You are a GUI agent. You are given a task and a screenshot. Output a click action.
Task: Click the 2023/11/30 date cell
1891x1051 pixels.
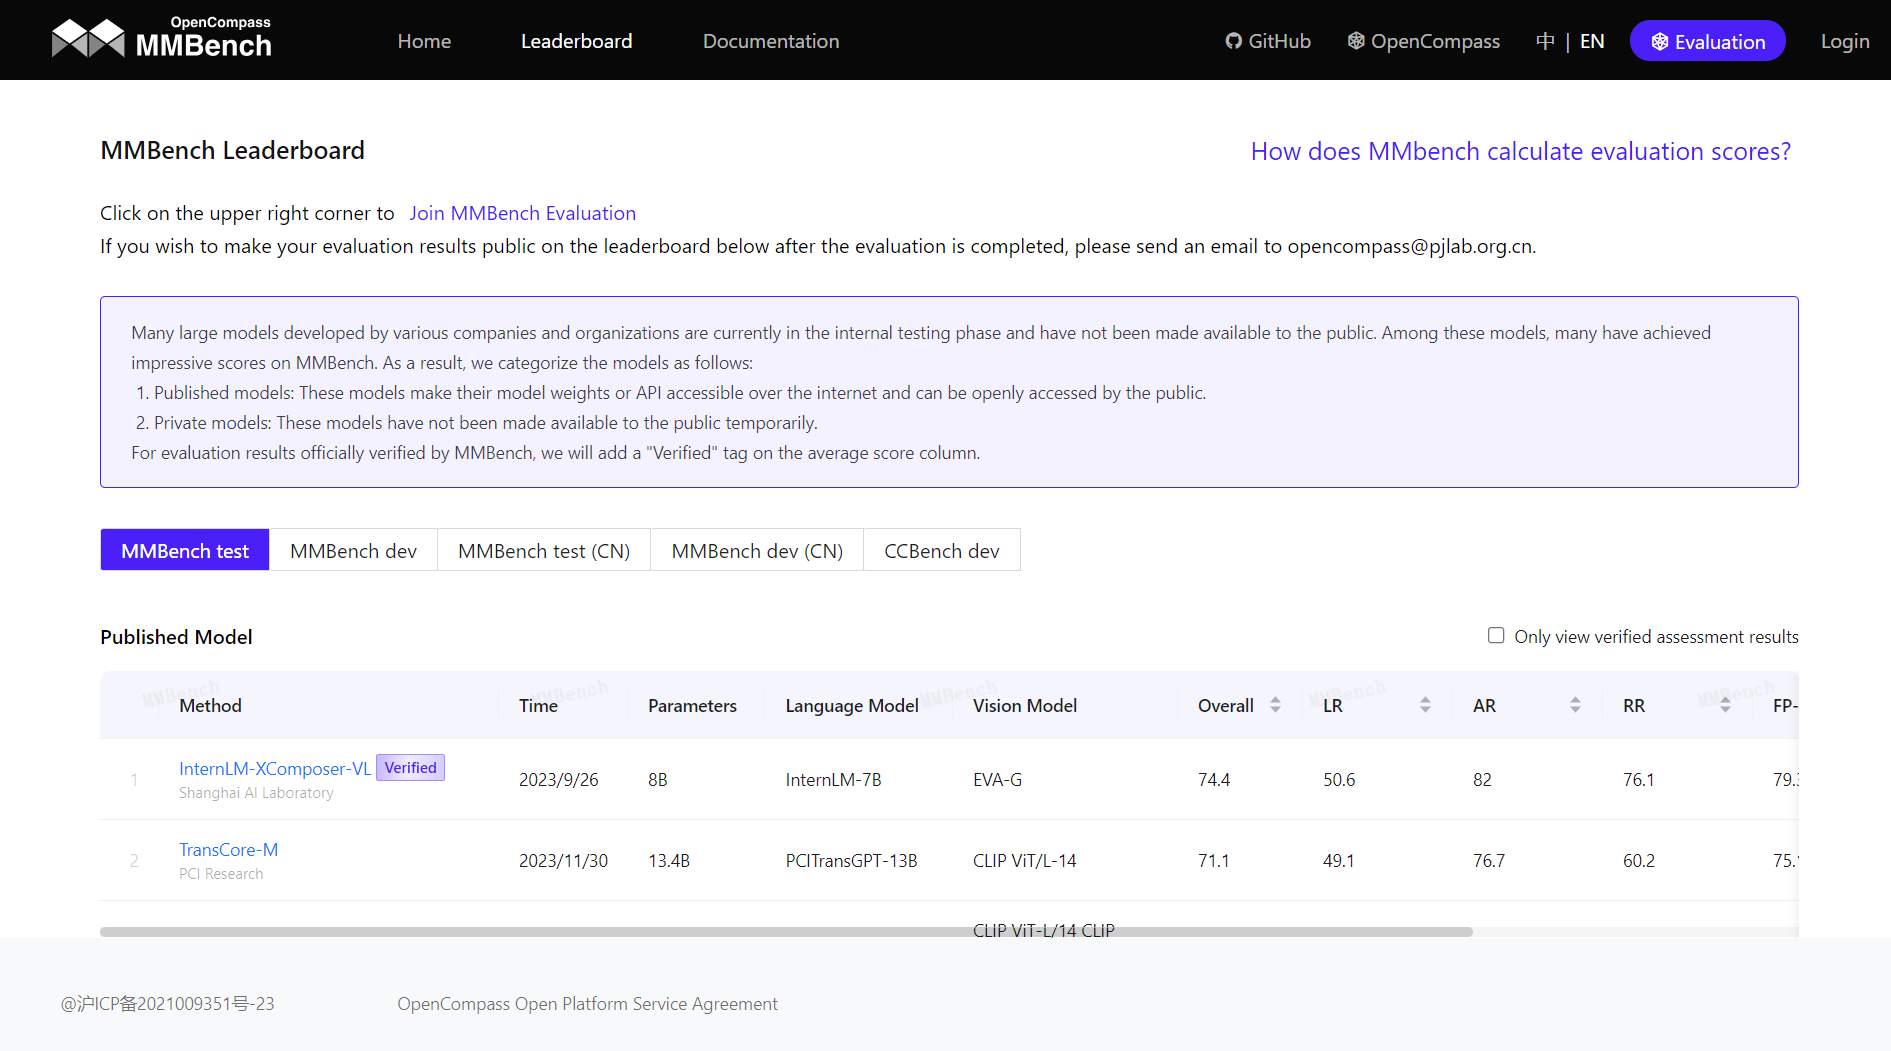click(563, 860)
